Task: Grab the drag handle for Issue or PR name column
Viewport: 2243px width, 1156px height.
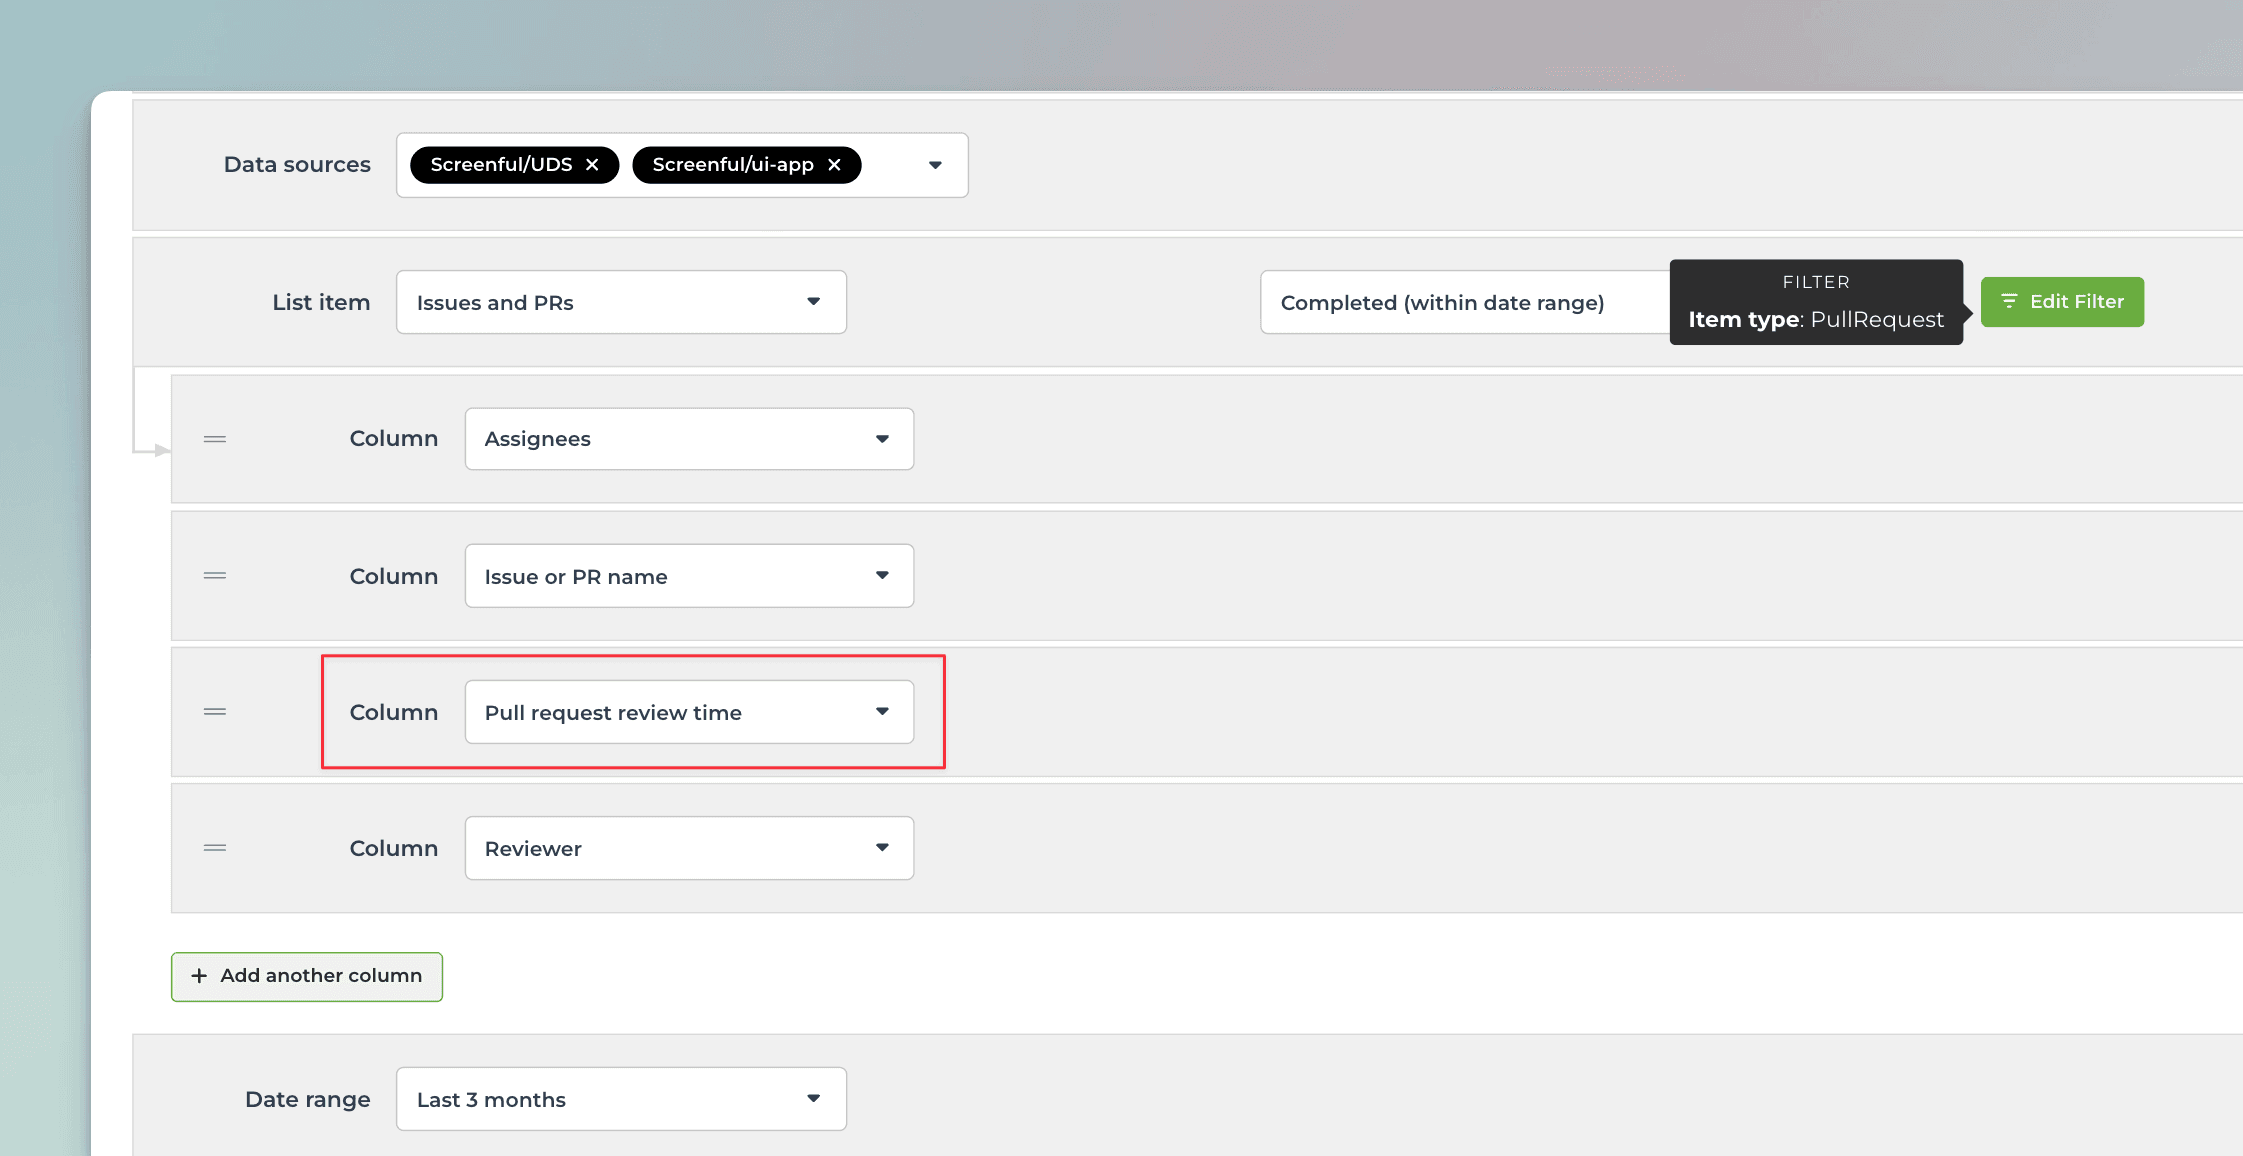Action: click(x=215, y=575)
